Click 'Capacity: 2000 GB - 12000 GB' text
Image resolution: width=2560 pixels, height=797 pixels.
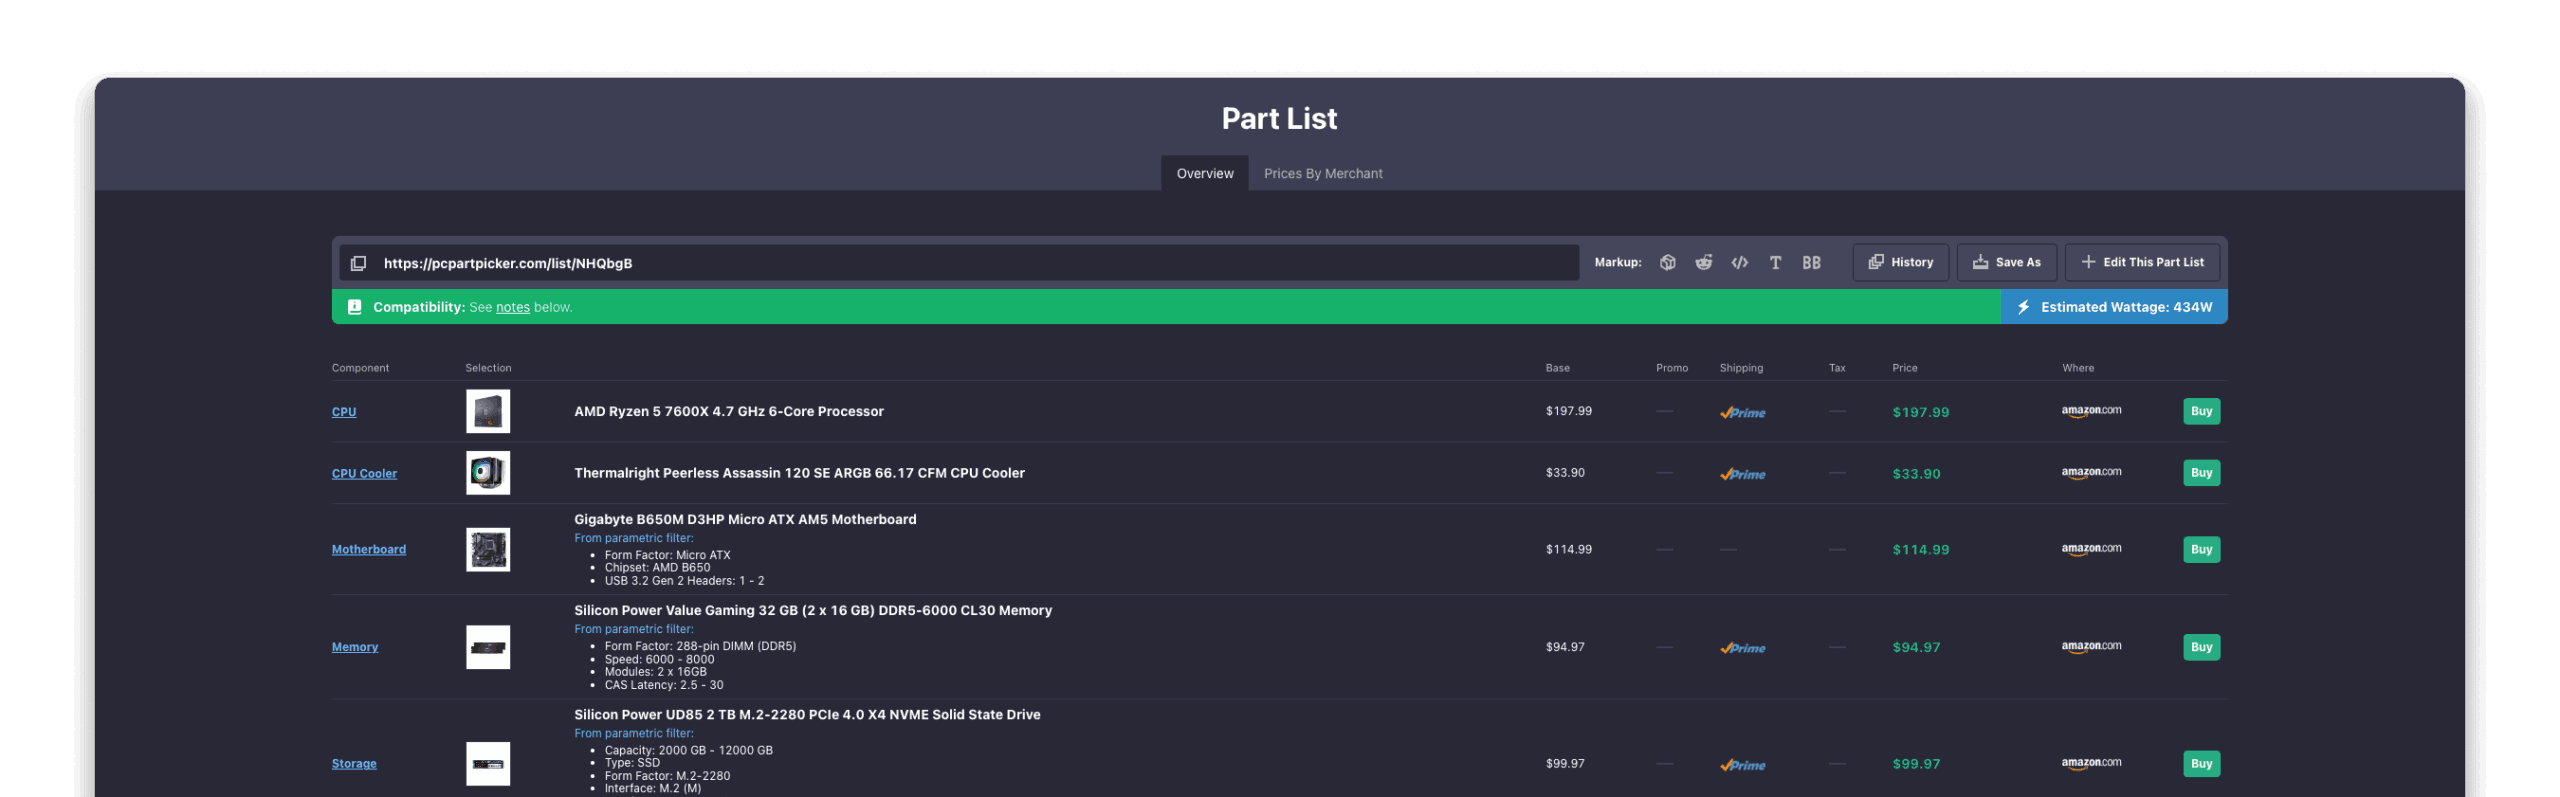pos(688,751)
